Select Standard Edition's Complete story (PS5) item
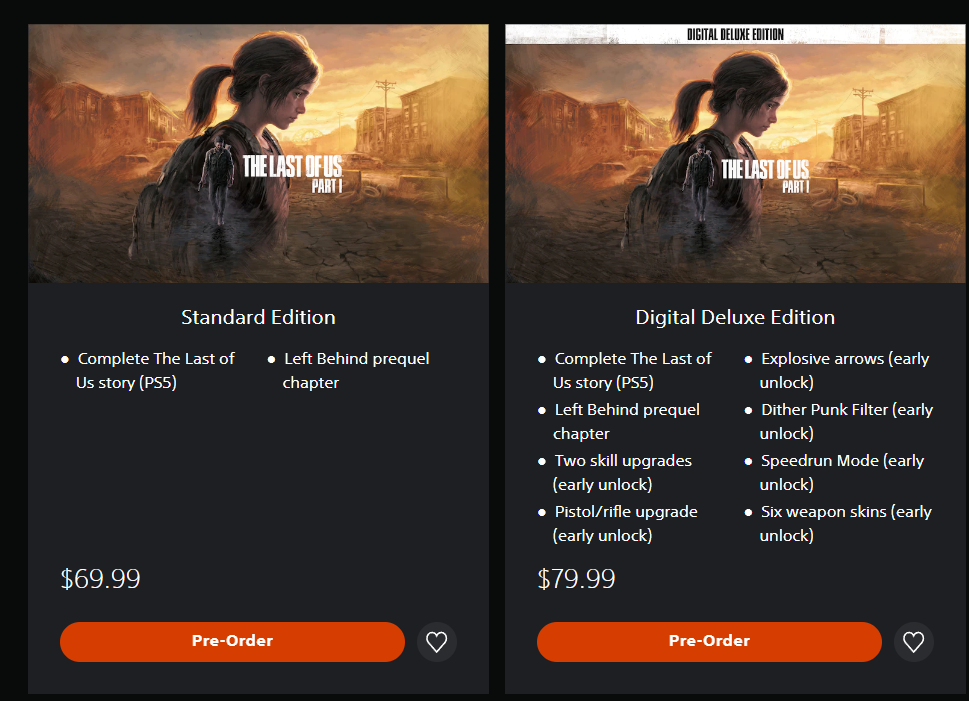Image resolution: width=969 pixels, height=701 pixels. 148,370
